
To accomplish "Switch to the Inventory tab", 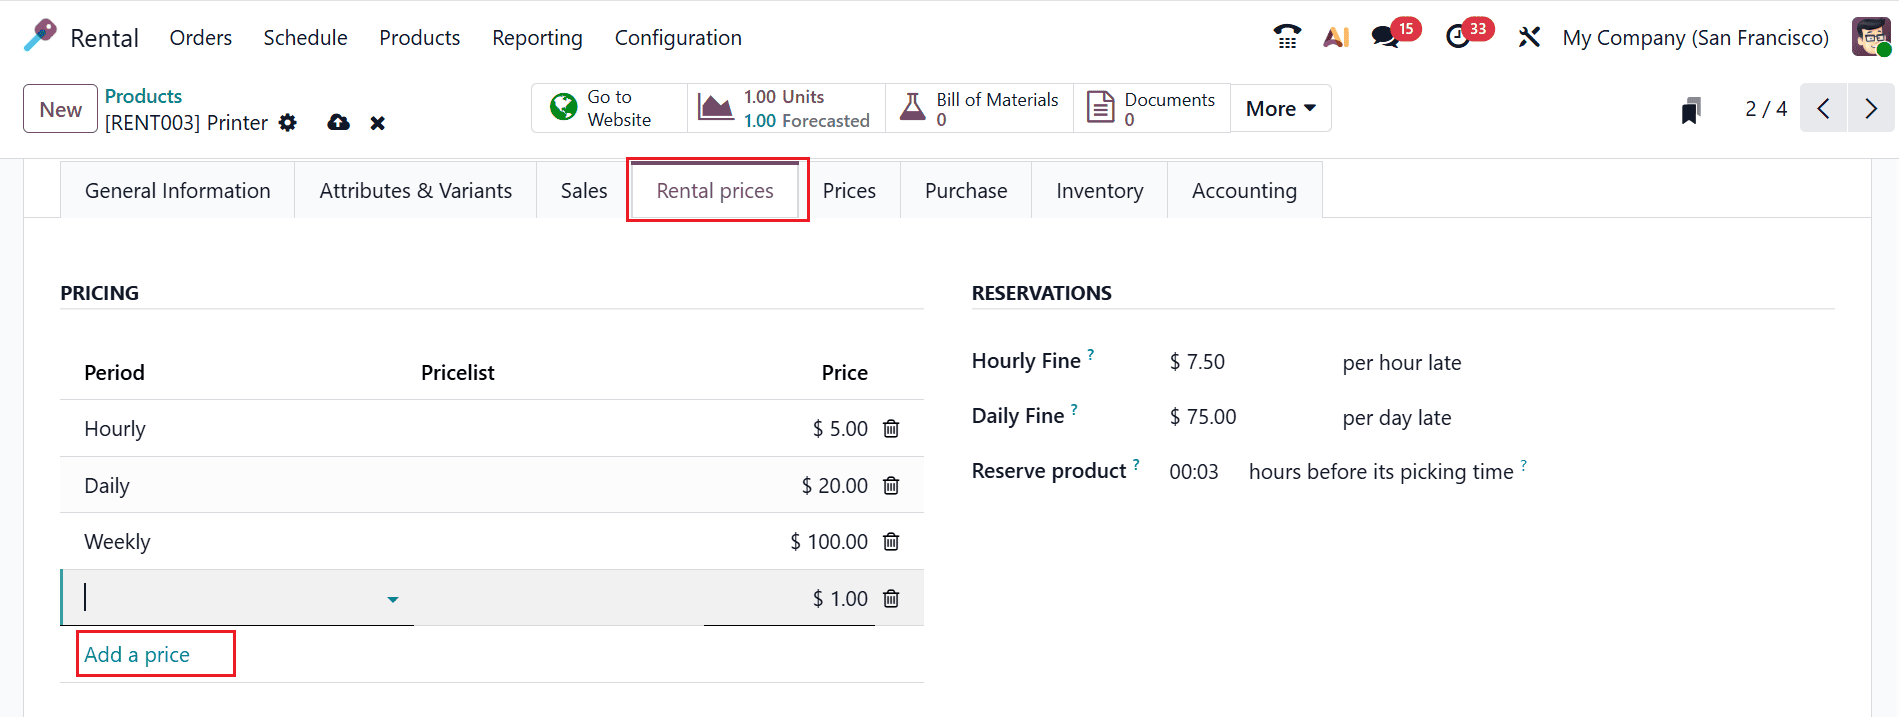I will tap(1099, 191).
